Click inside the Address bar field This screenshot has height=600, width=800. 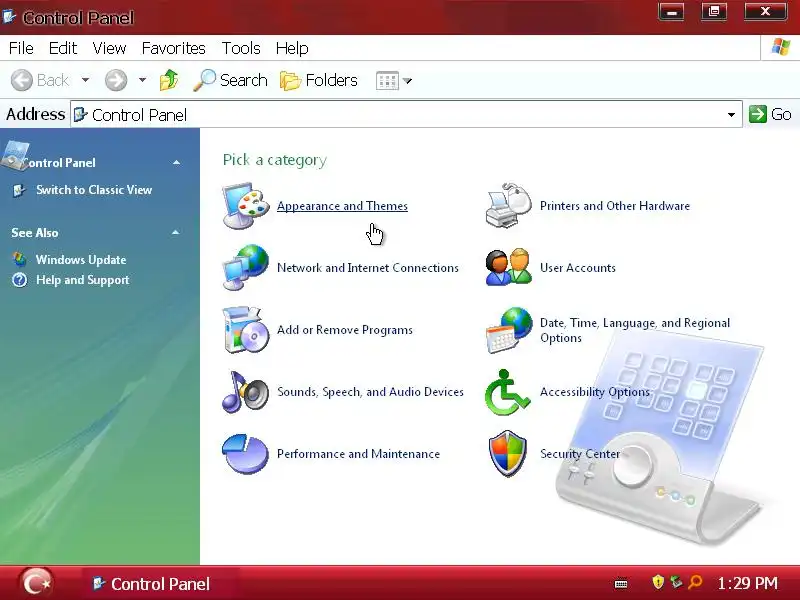click(406, 115)
